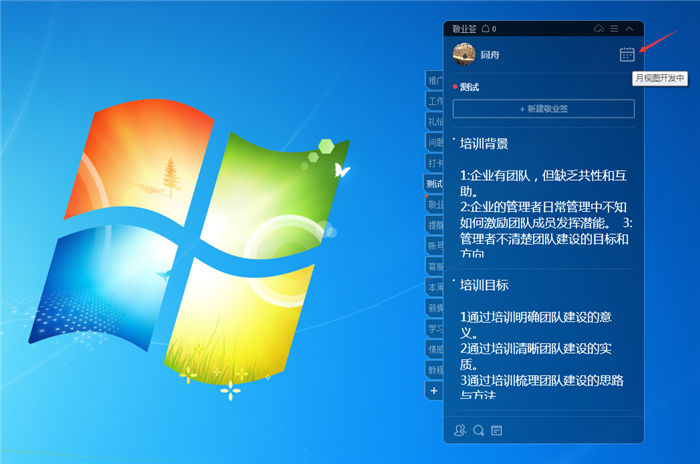700x464 pixels.
Task: Switch to the 打卡 category tab
Action: tap(434, 163)
